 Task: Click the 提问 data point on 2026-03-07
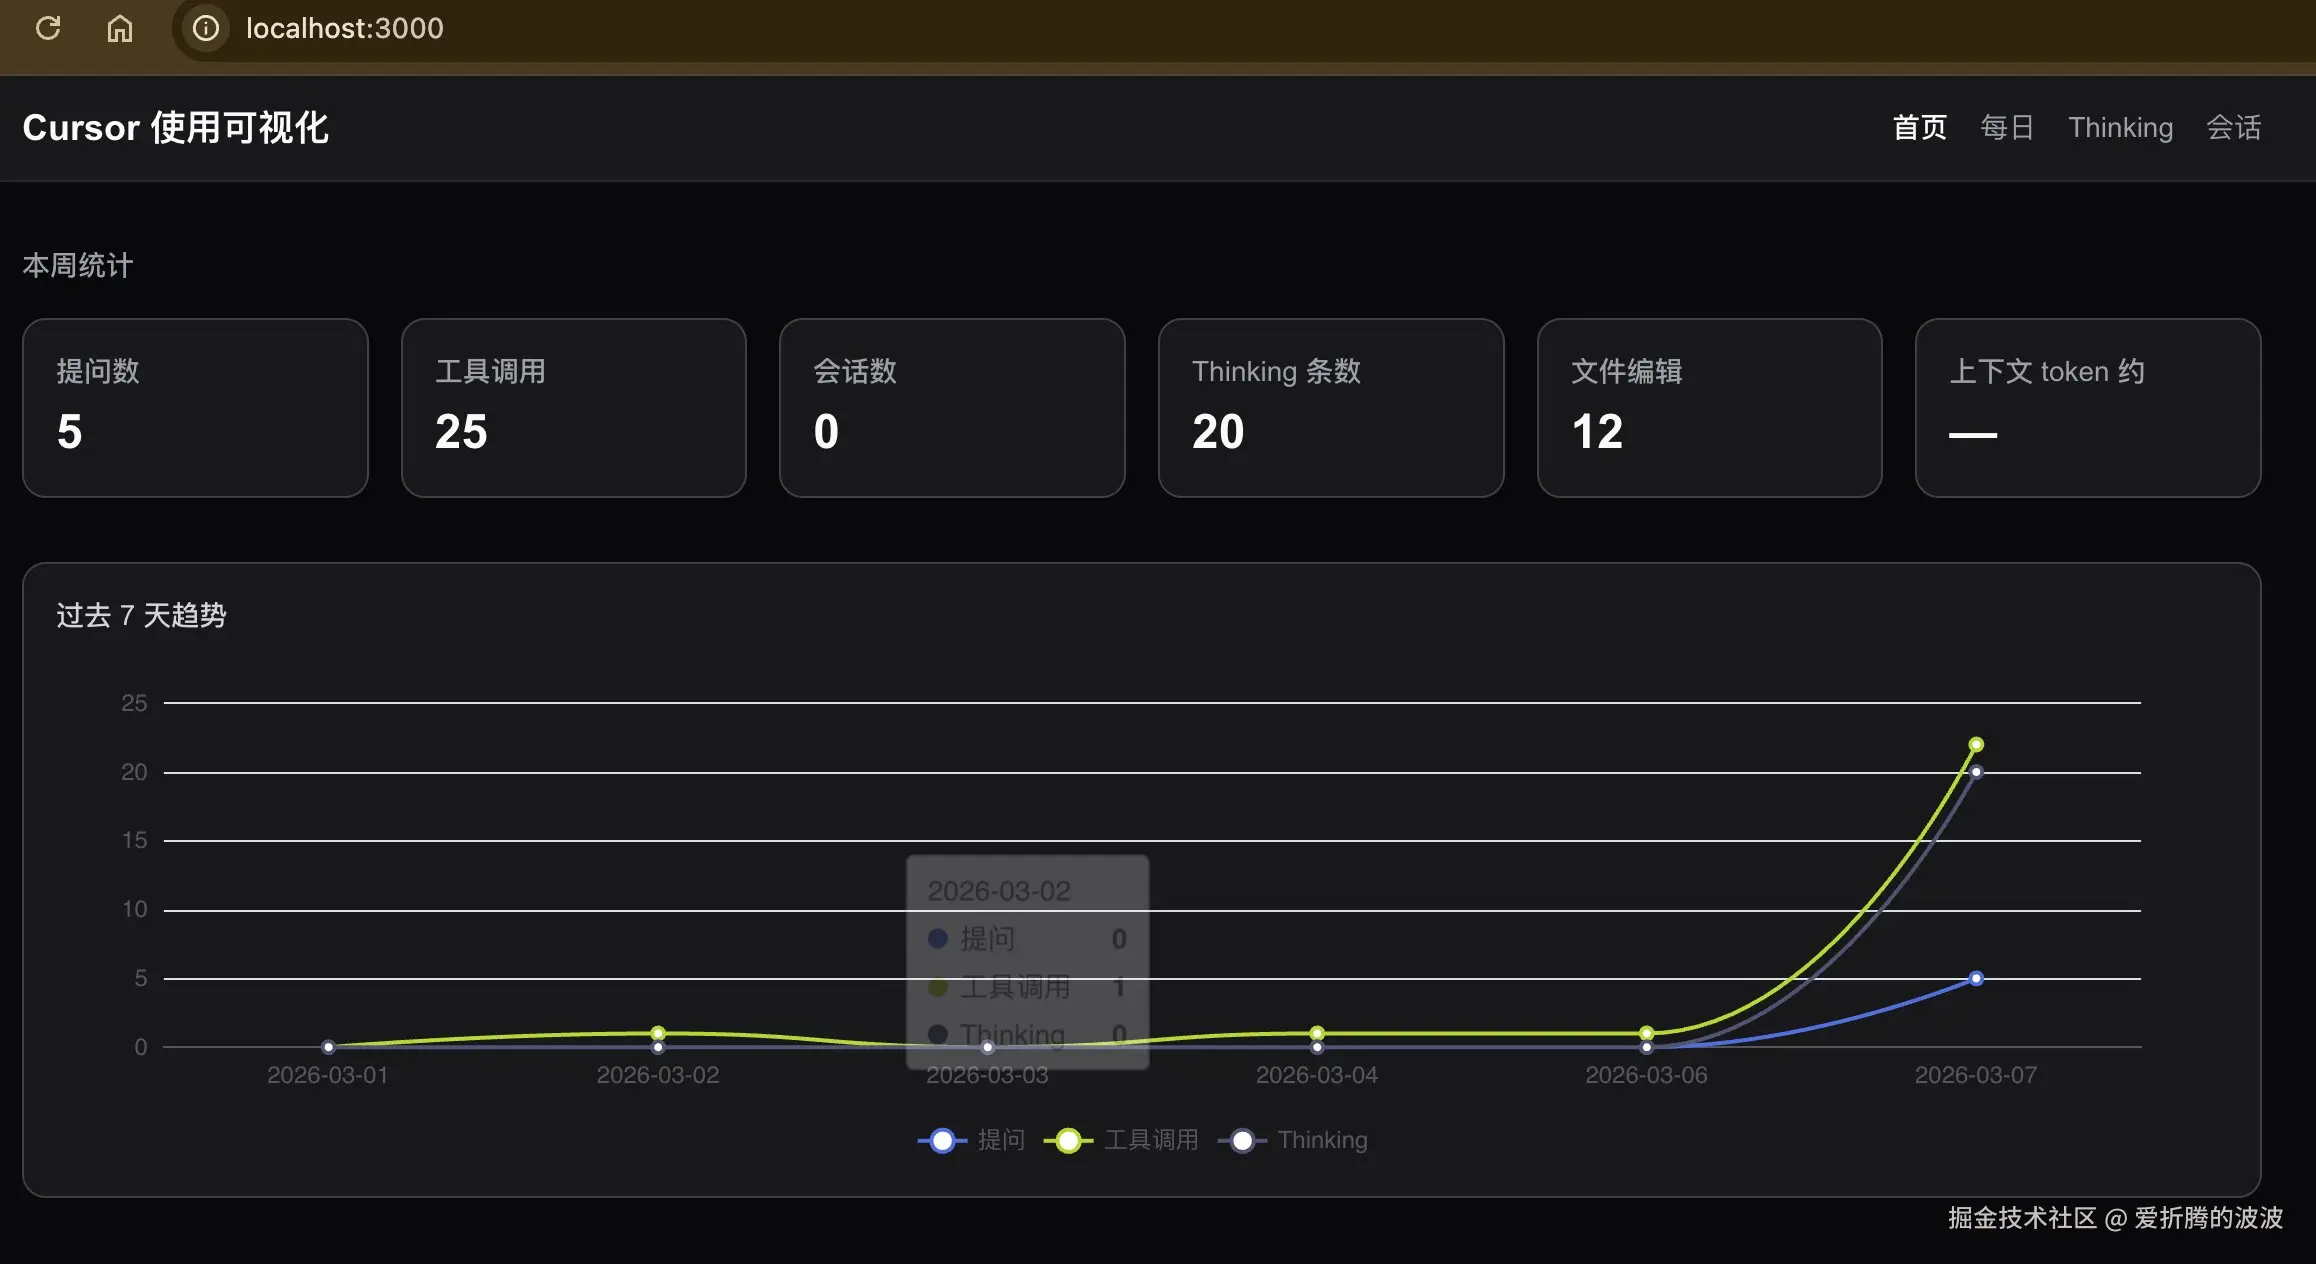click(1975, 978)
